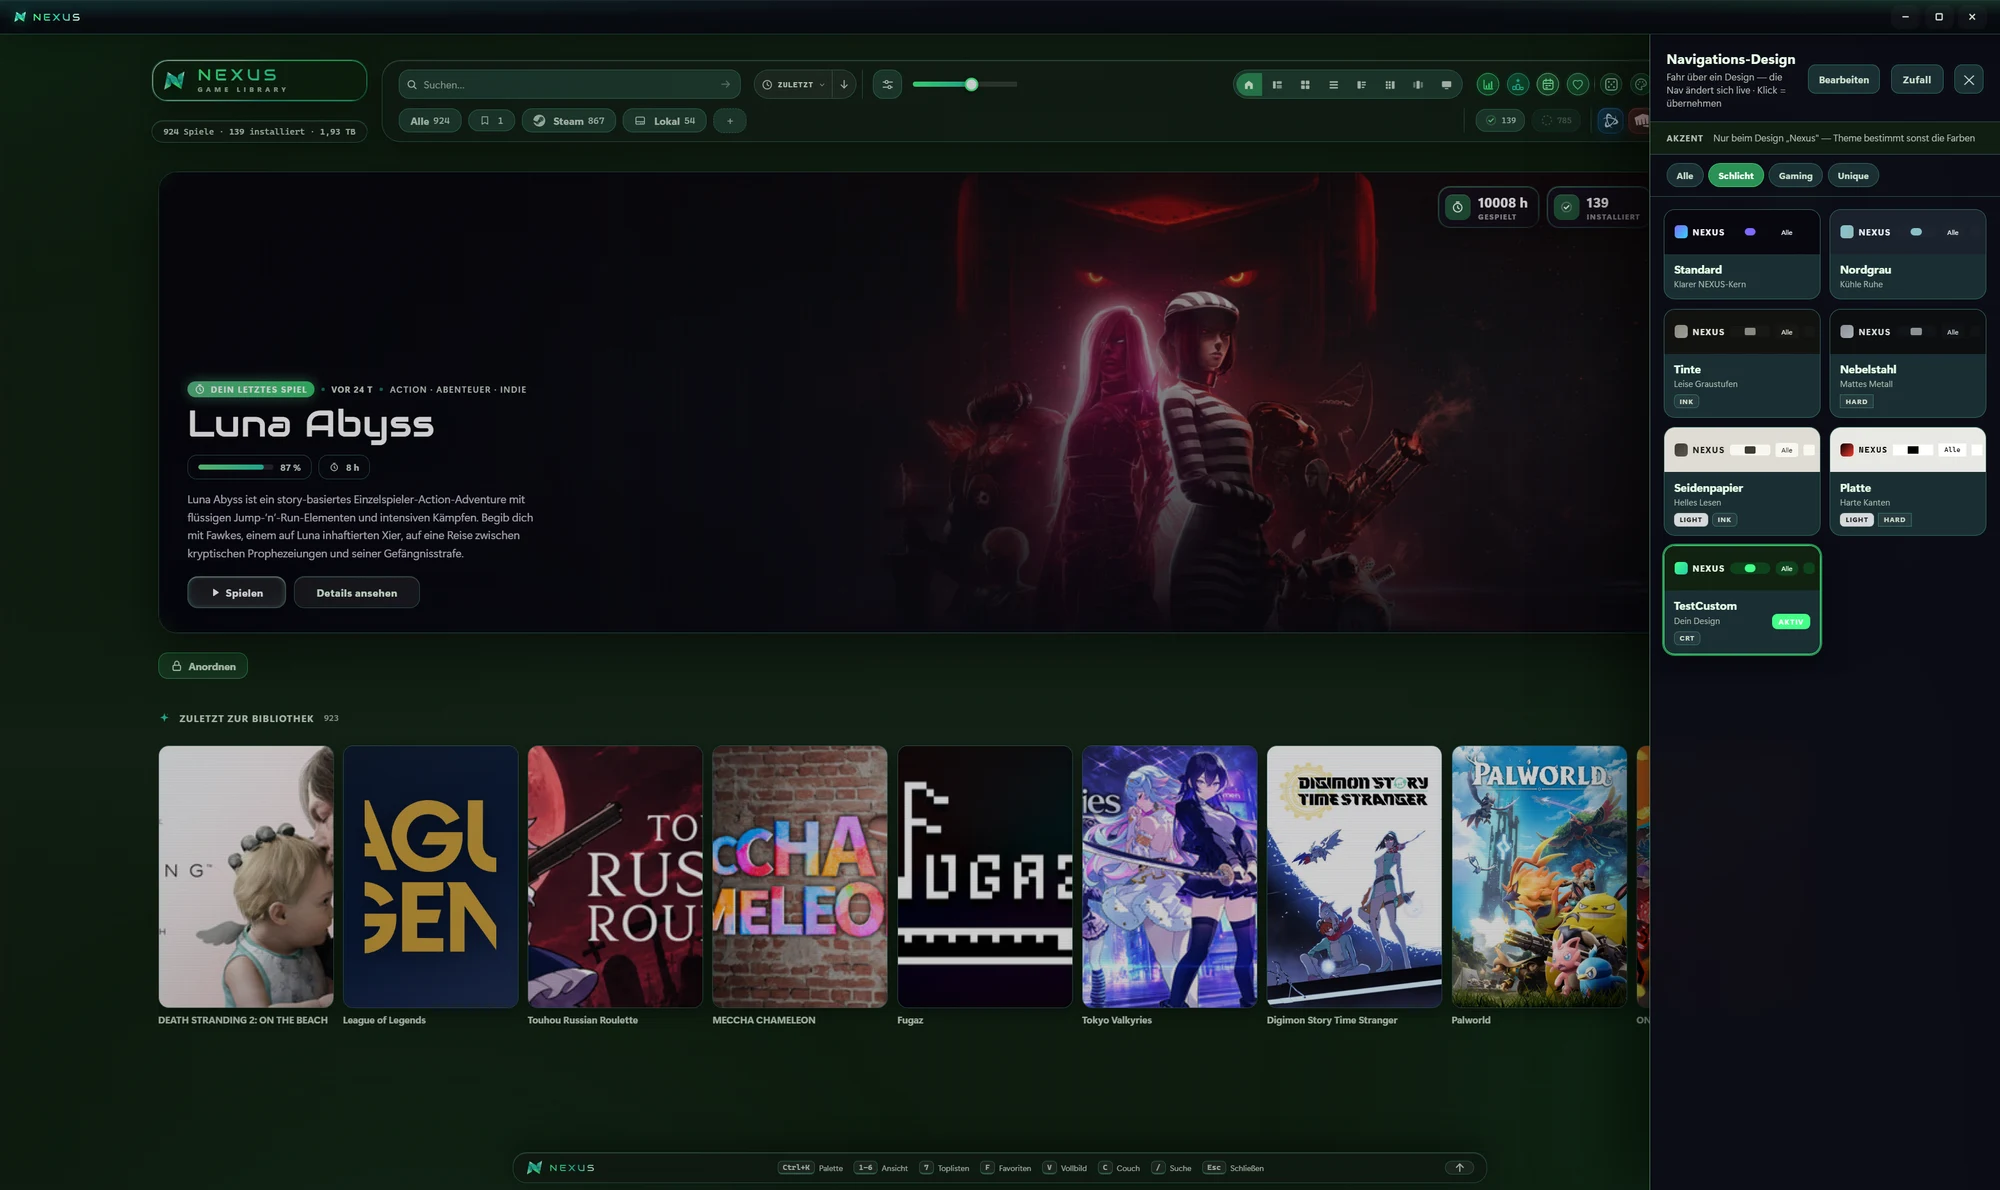Screen dimensions: 2000x1190
Task: Open the statistics bar chart icon
Action: pos(1488,85)
